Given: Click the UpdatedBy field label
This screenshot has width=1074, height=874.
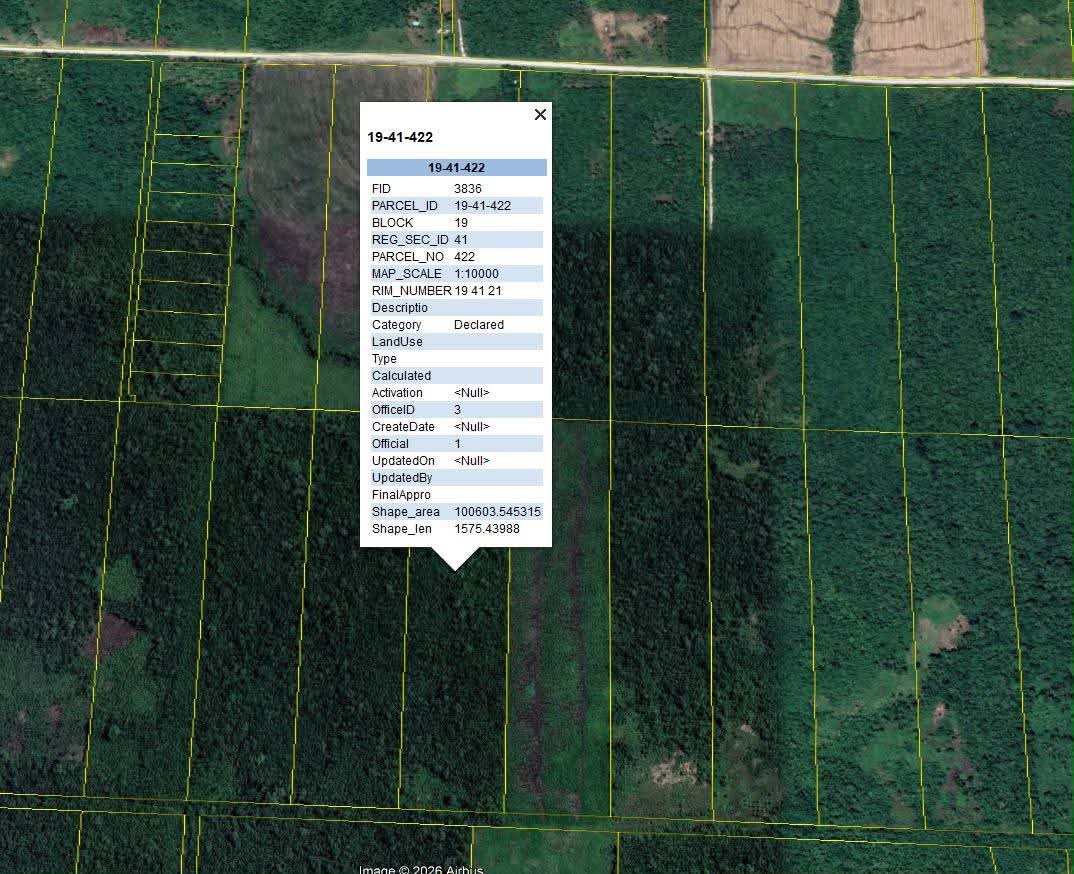Looking at the screenshot, I should coord(402,477).
